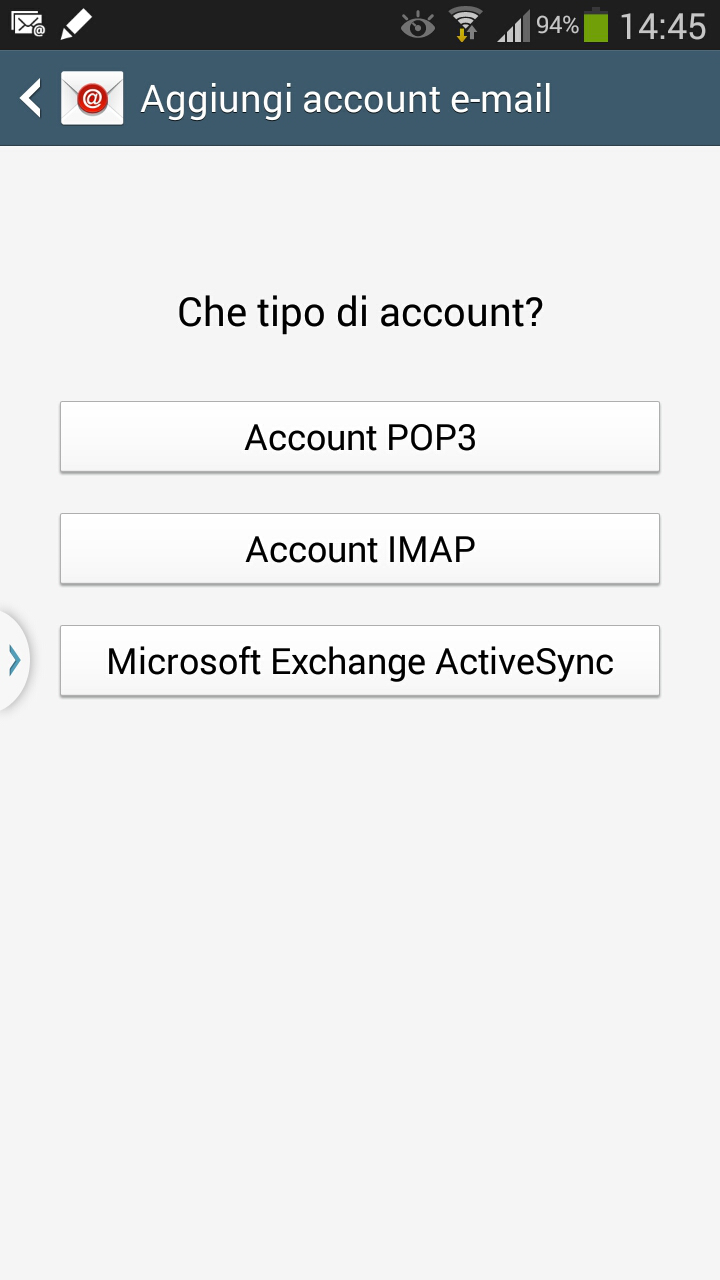Tap the back arrow in the header
Viewport: 720px width, 1280px height.
click(x=32, y=99)
